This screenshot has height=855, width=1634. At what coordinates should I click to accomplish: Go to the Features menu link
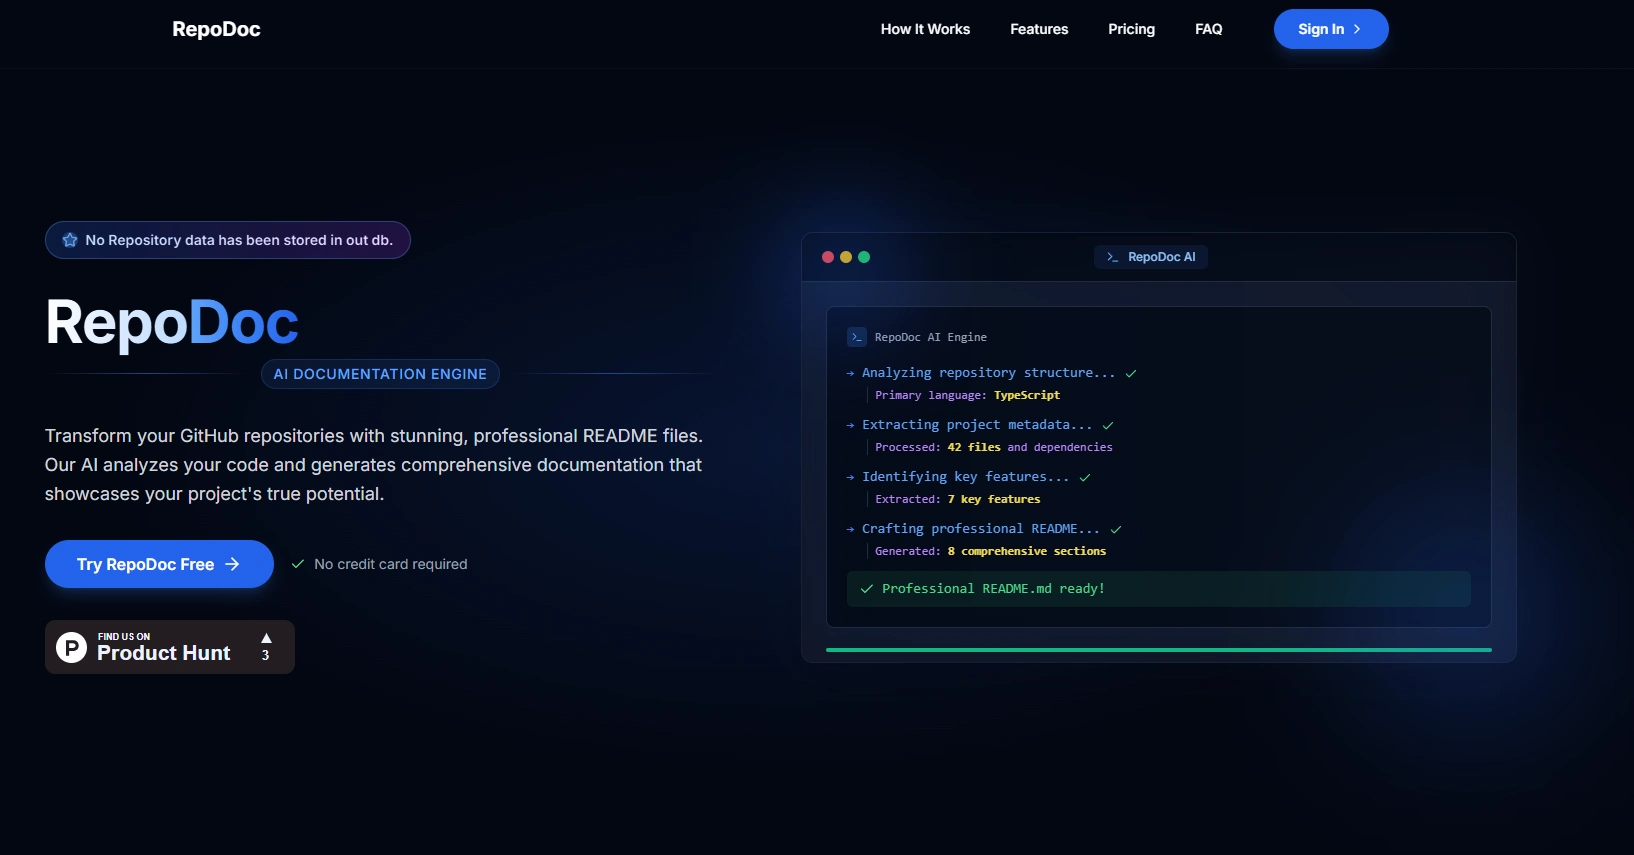(1039, 29)
